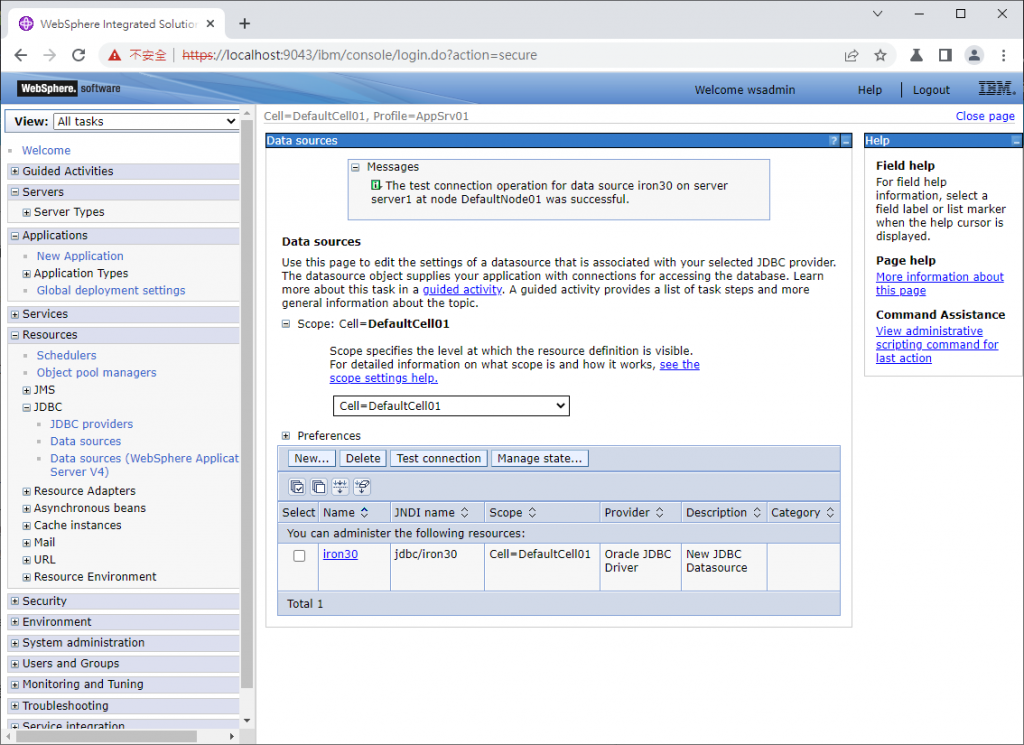This screenshot has width=1024, height=745.
Task: Collapse the Scope section
Action: (285, 324)
